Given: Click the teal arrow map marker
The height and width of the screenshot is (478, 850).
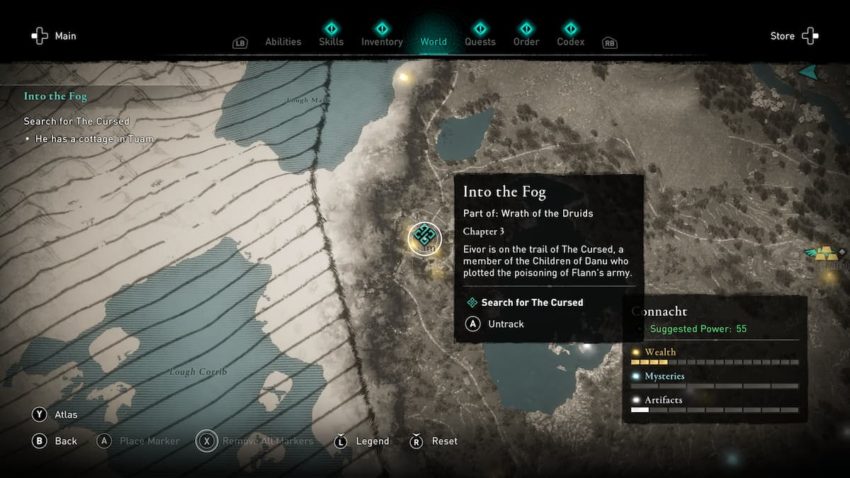Looking at the screenshot, I should click(808, 72).
